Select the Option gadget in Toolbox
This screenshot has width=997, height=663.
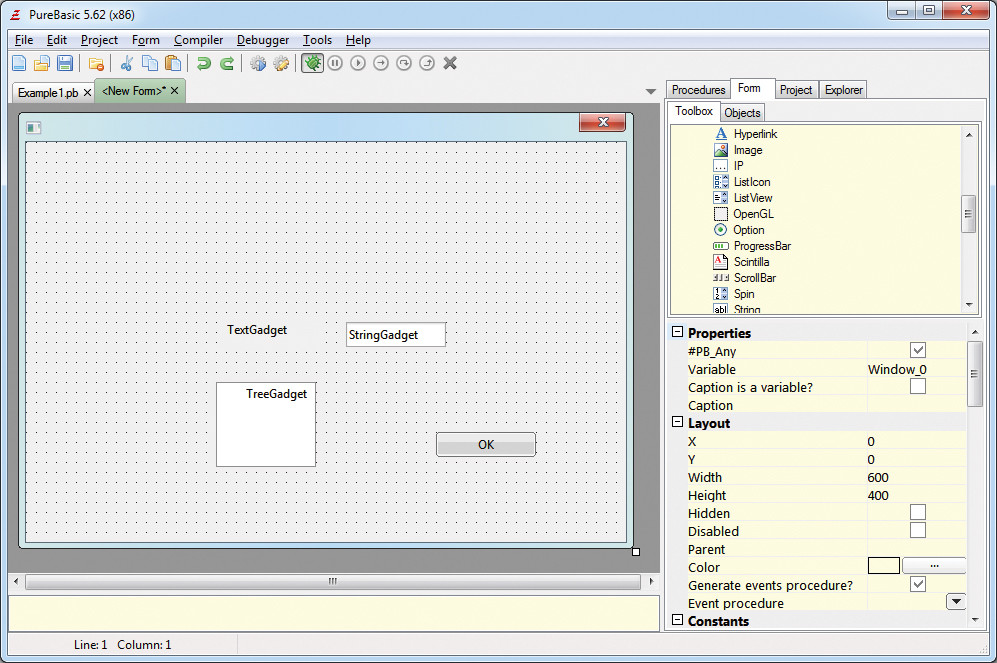[748, 230]
